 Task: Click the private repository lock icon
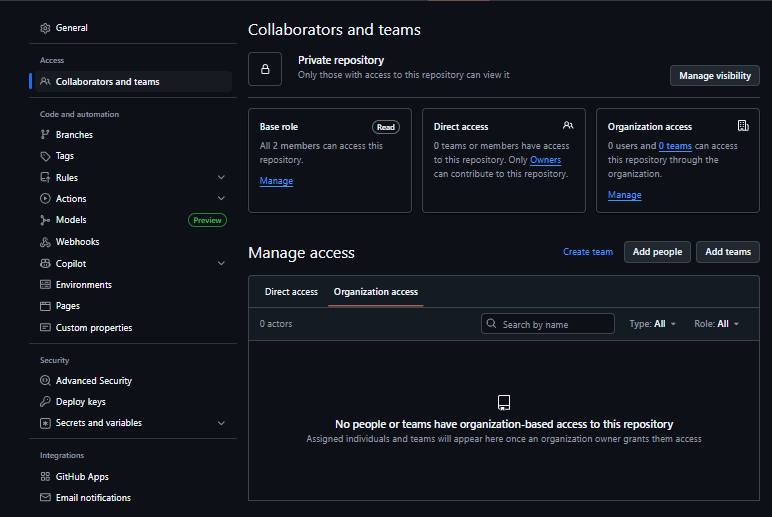click(265, 69)
